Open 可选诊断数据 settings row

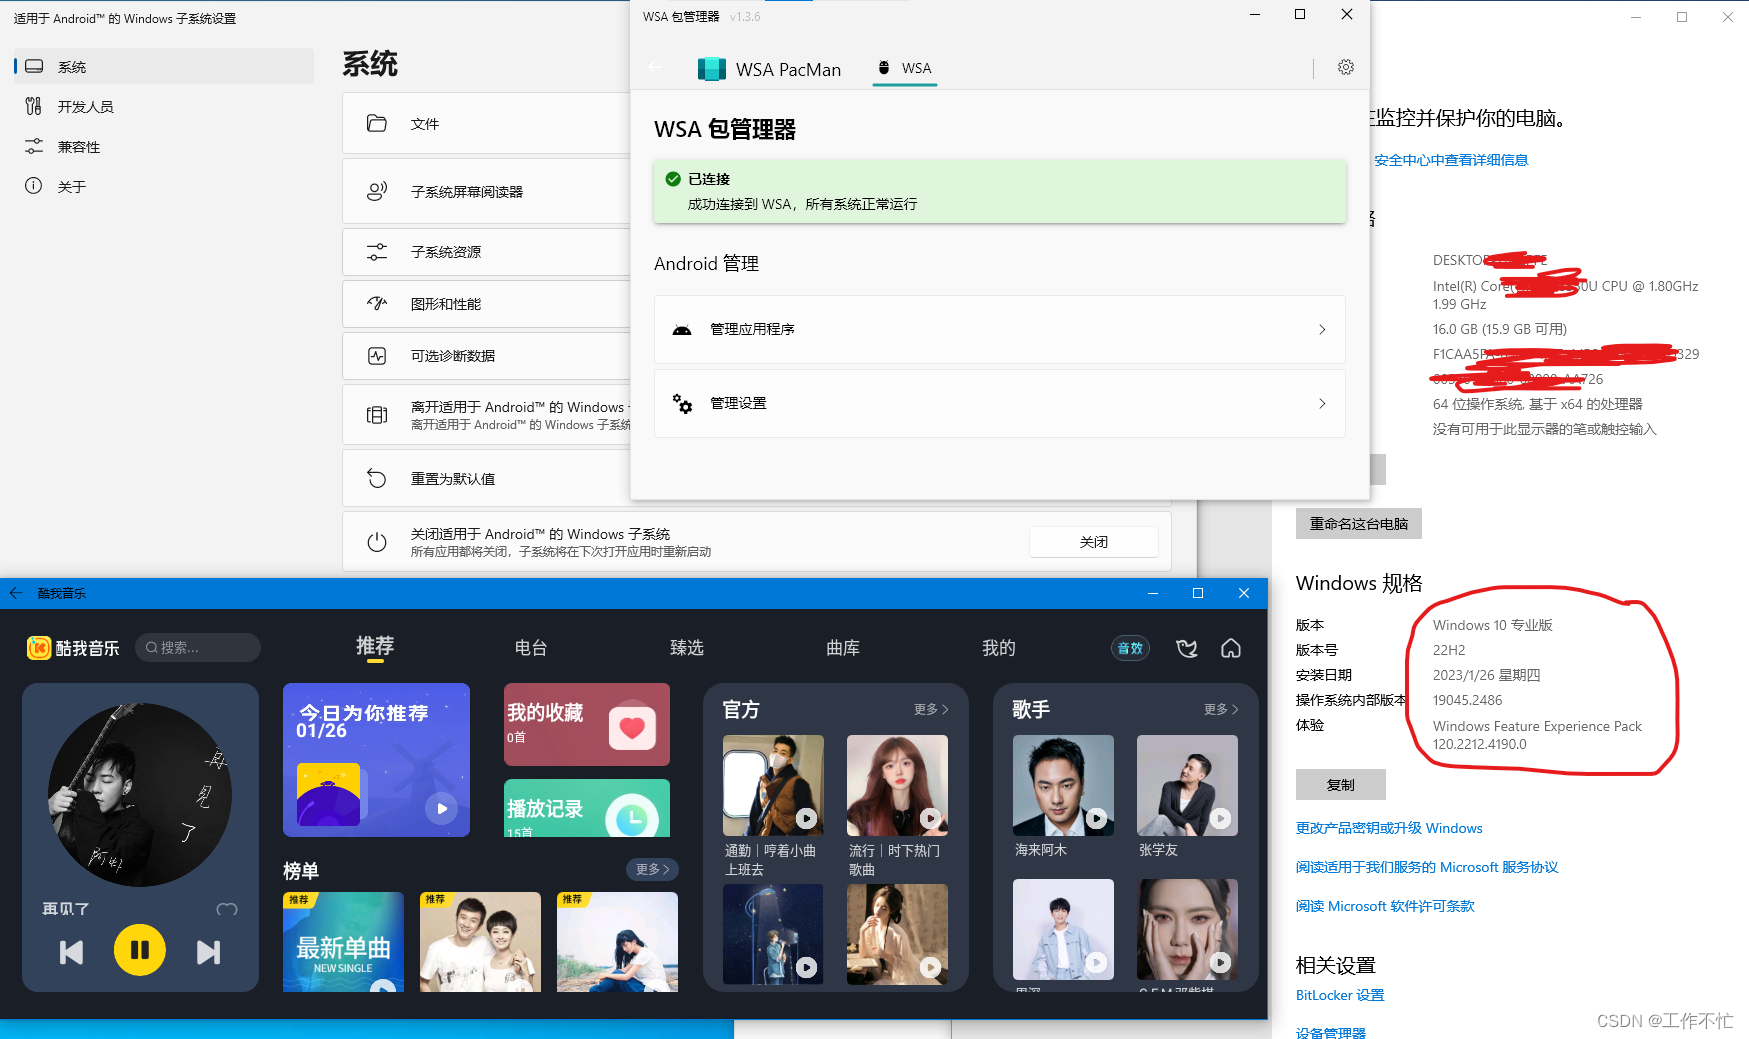487,355
